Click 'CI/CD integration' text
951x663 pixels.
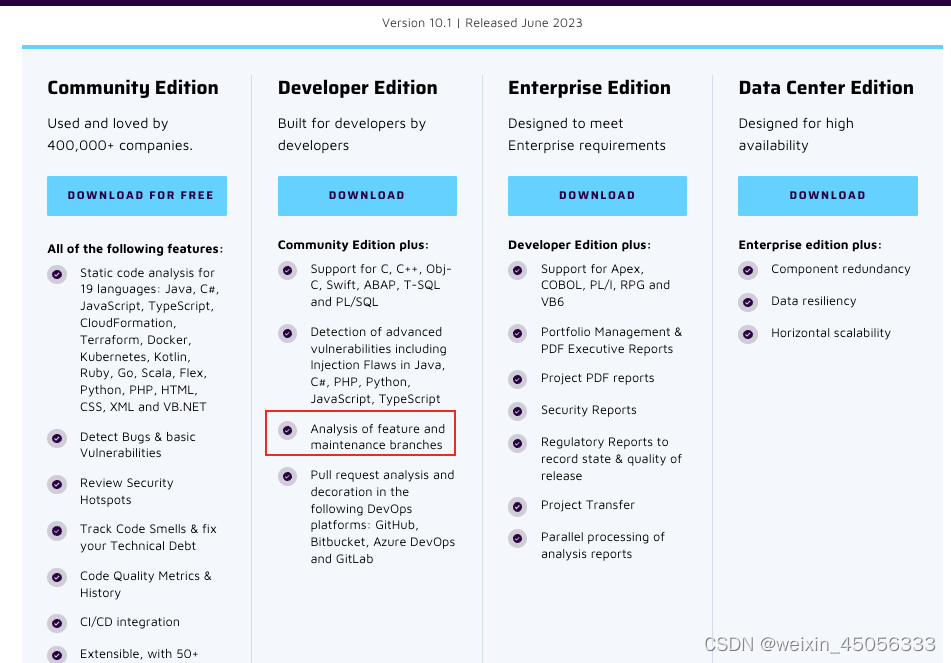click(x=130, y=622)
